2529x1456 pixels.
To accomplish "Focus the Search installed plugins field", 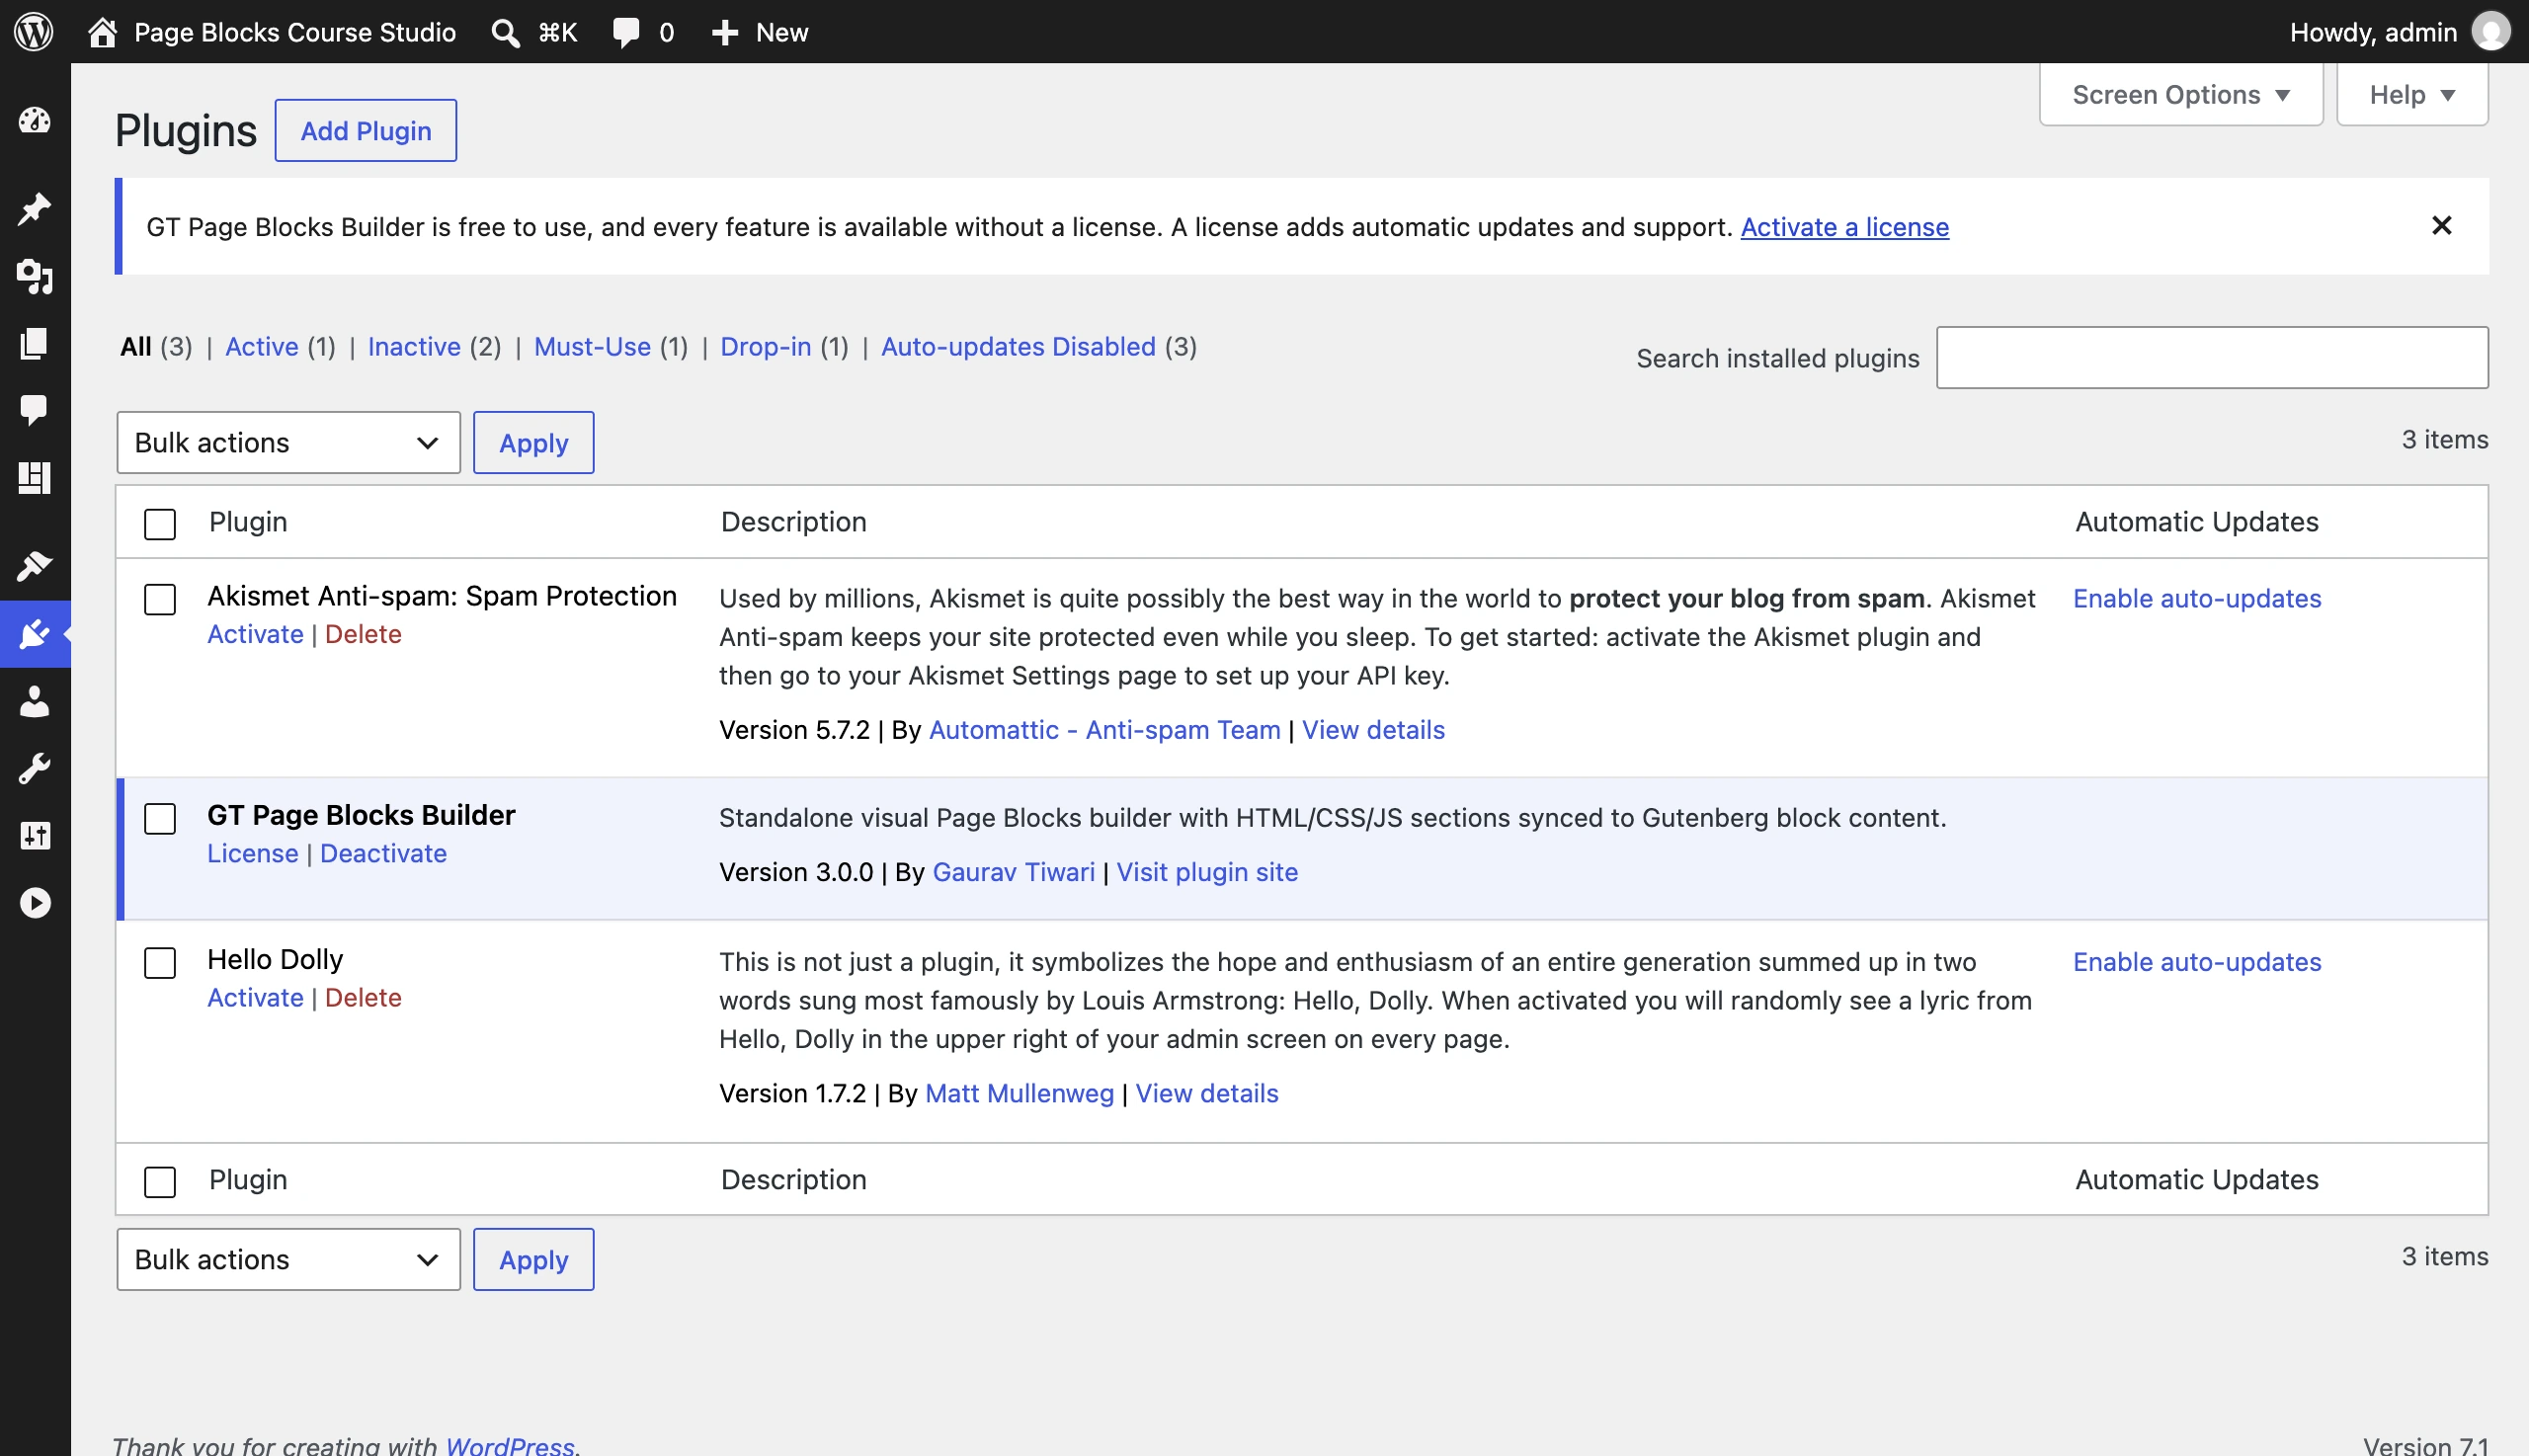I will click(x=2212, y=358).
